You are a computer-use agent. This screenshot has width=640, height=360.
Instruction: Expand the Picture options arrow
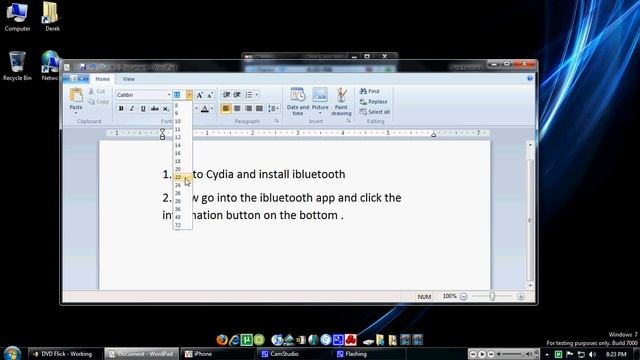320,113
